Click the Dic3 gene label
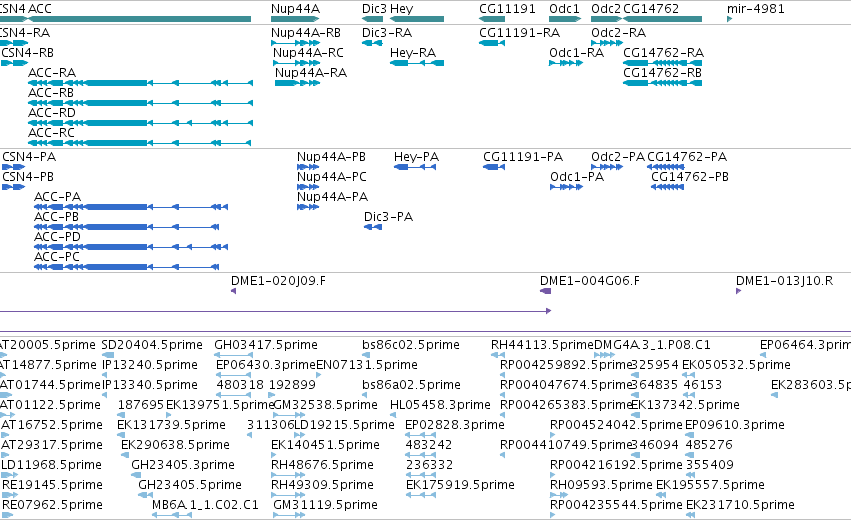 pos(374,9)
